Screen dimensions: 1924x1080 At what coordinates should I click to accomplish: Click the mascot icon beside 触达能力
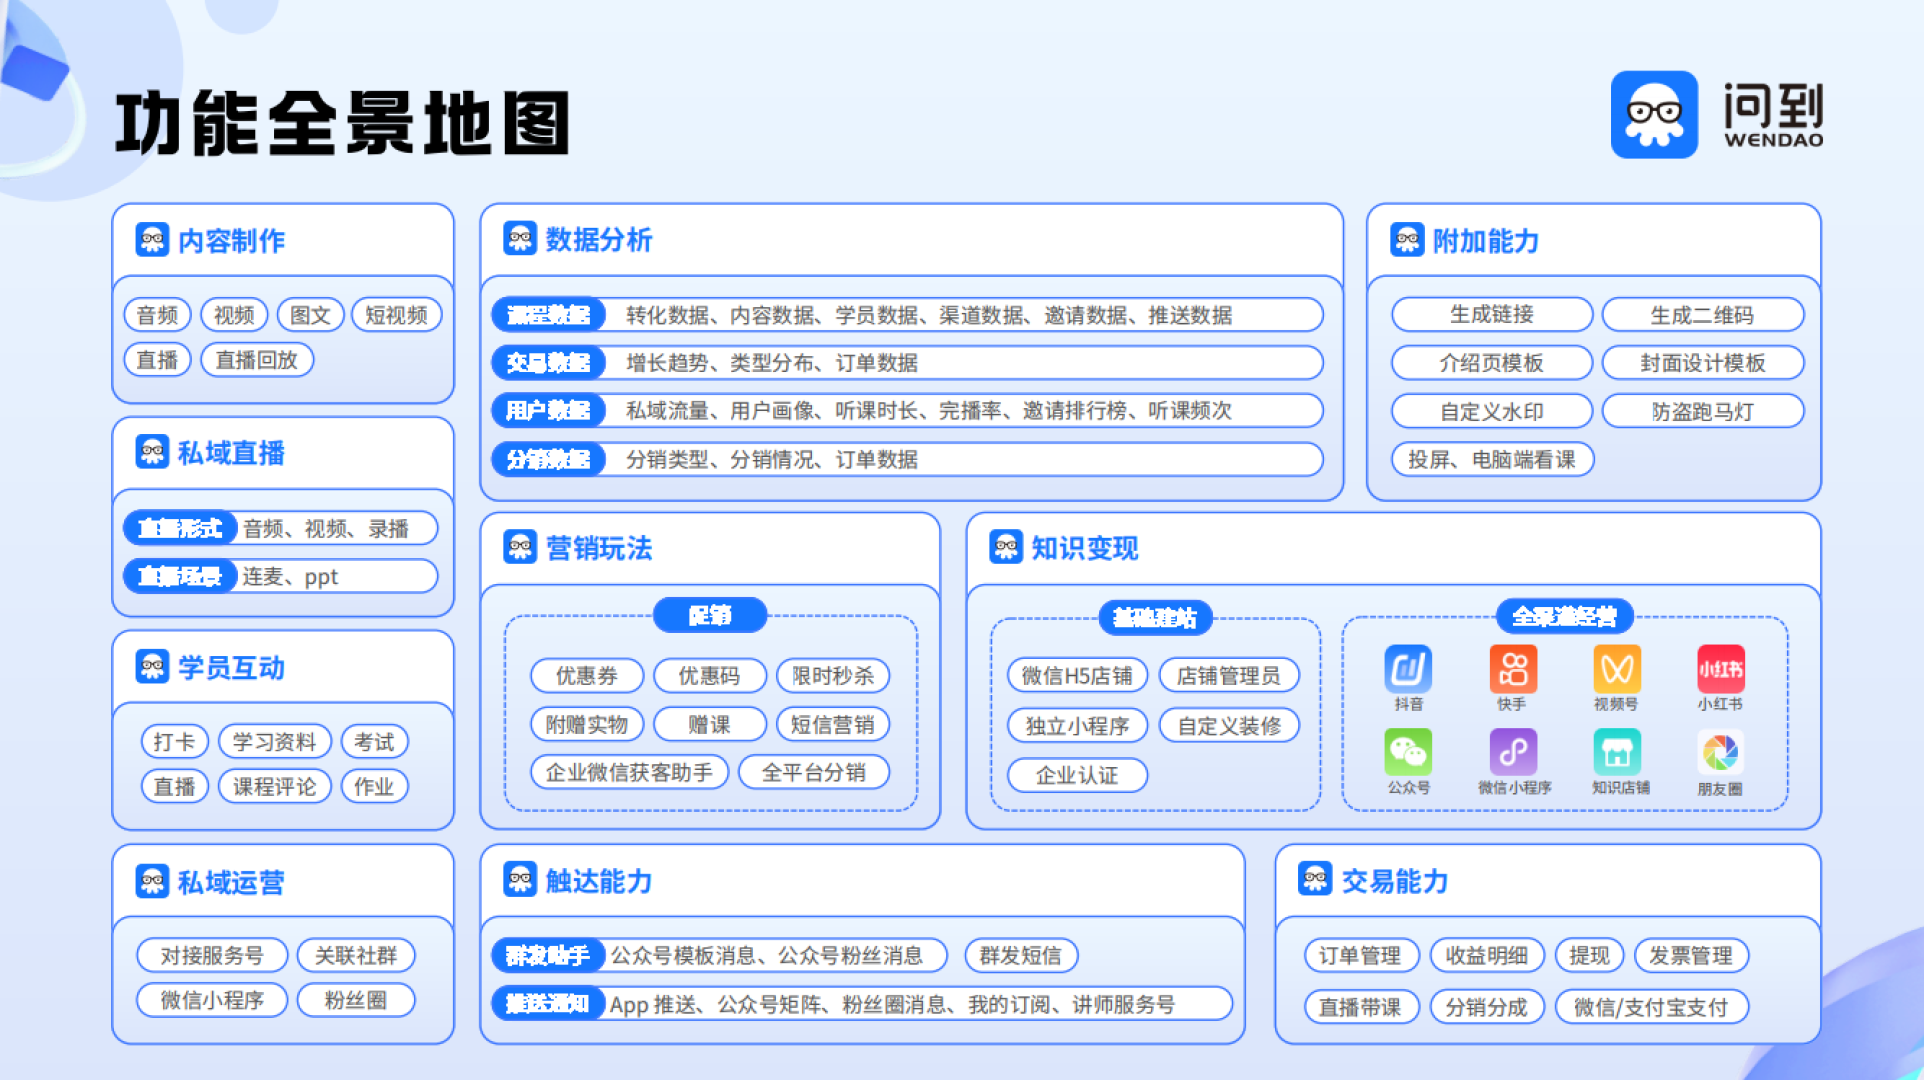click(x=520, y=879)
